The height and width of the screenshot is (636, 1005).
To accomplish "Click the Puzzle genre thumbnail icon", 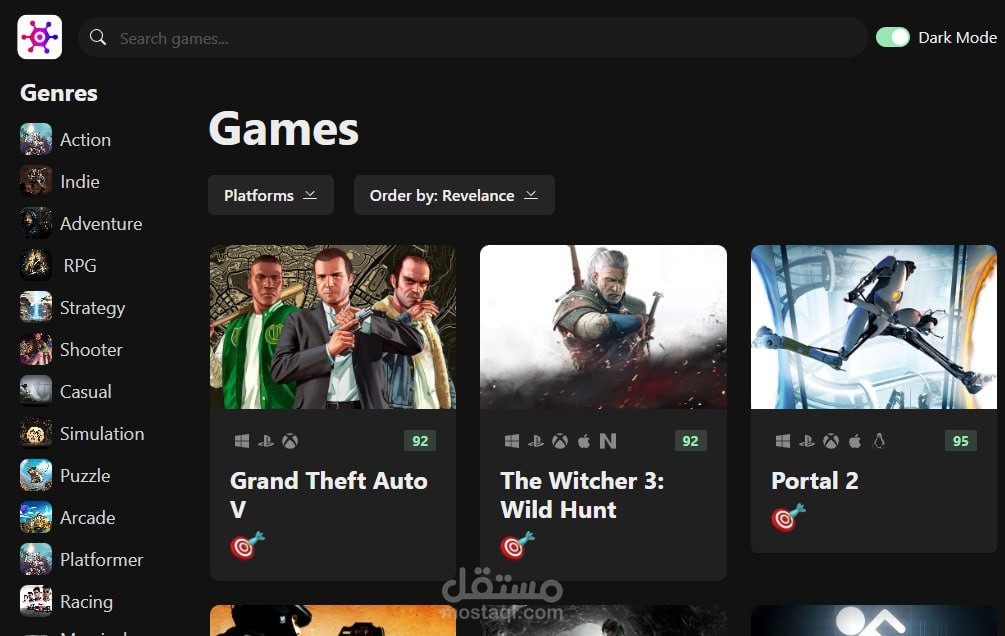I will [36, 475].
